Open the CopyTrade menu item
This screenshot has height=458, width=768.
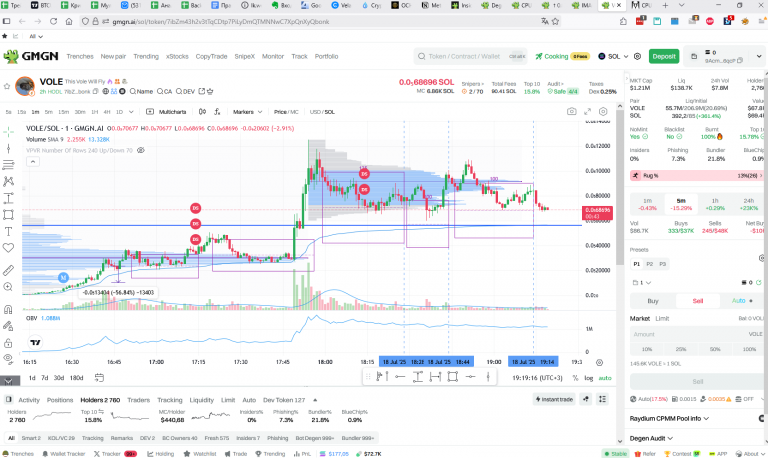[211, 56]
